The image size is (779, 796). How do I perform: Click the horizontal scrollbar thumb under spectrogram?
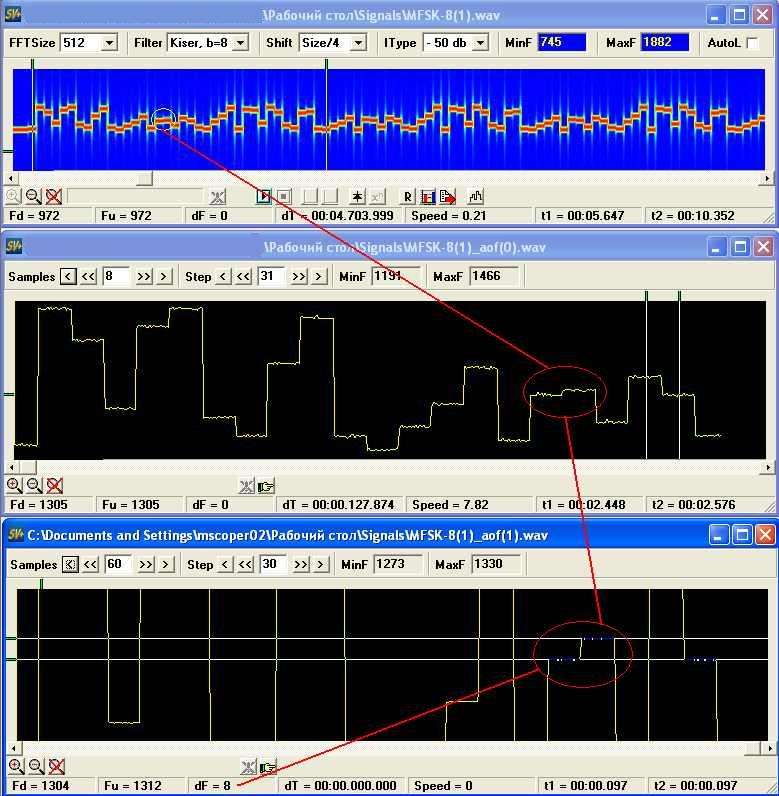pos(145,178)
